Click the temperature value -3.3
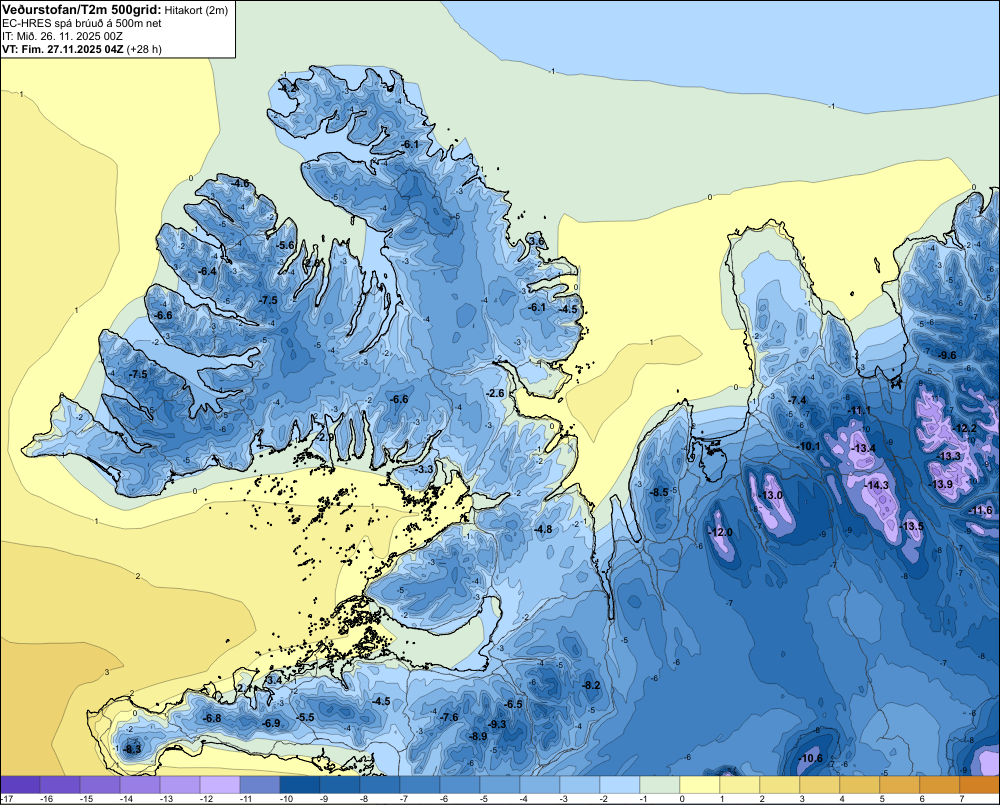This screenshot has height=805, width=1000. coord(424,469)
